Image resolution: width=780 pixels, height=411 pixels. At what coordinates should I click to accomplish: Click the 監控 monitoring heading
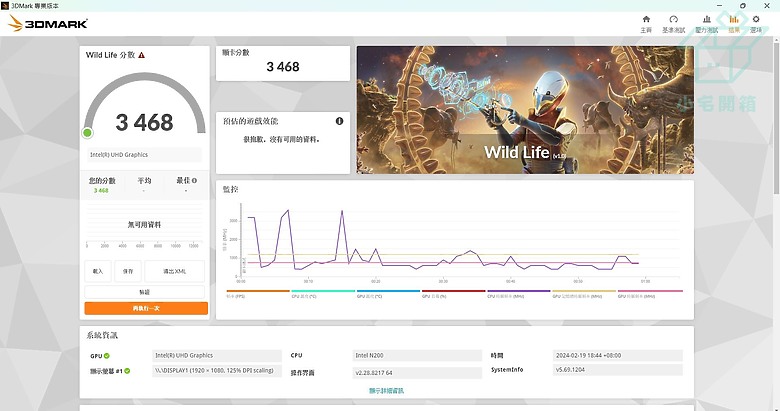click(230, 189)
